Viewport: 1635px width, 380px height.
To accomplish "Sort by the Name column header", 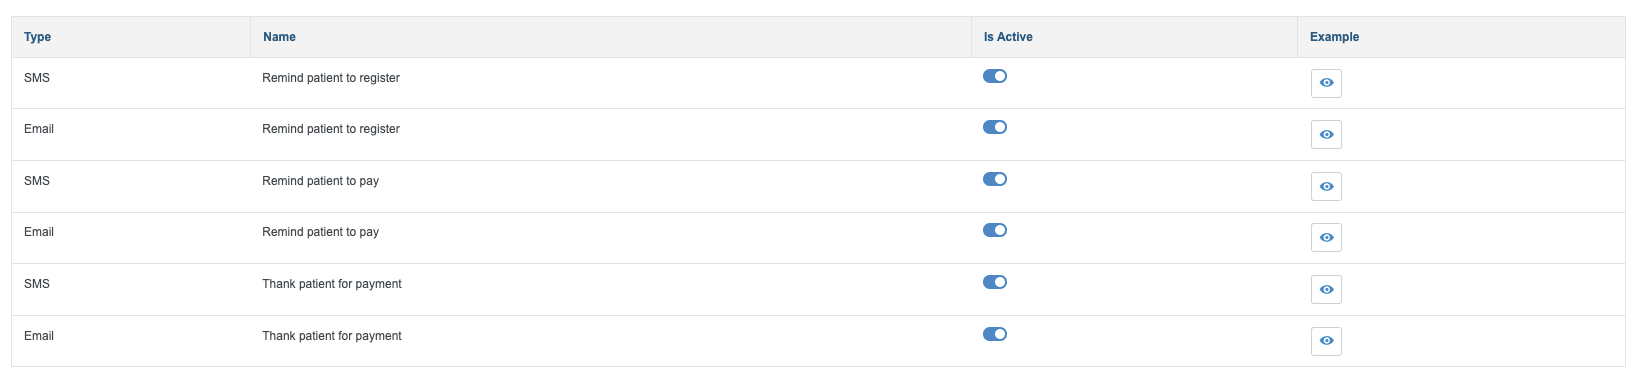I will point(279,37).
